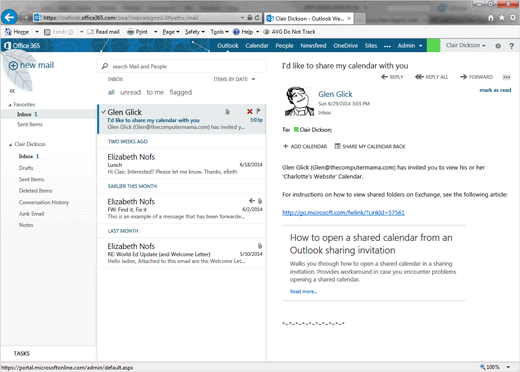Flag the Glen Glick message
This screenshot has height=372, width=520.
[x=259, y=111]
